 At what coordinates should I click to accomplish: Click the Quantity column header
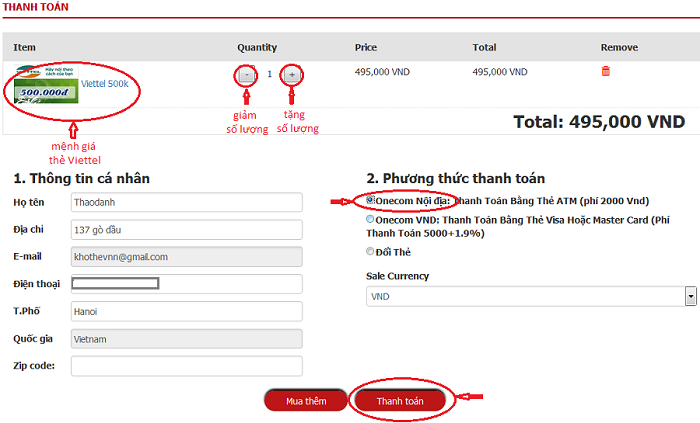click(x=257, y=48)
